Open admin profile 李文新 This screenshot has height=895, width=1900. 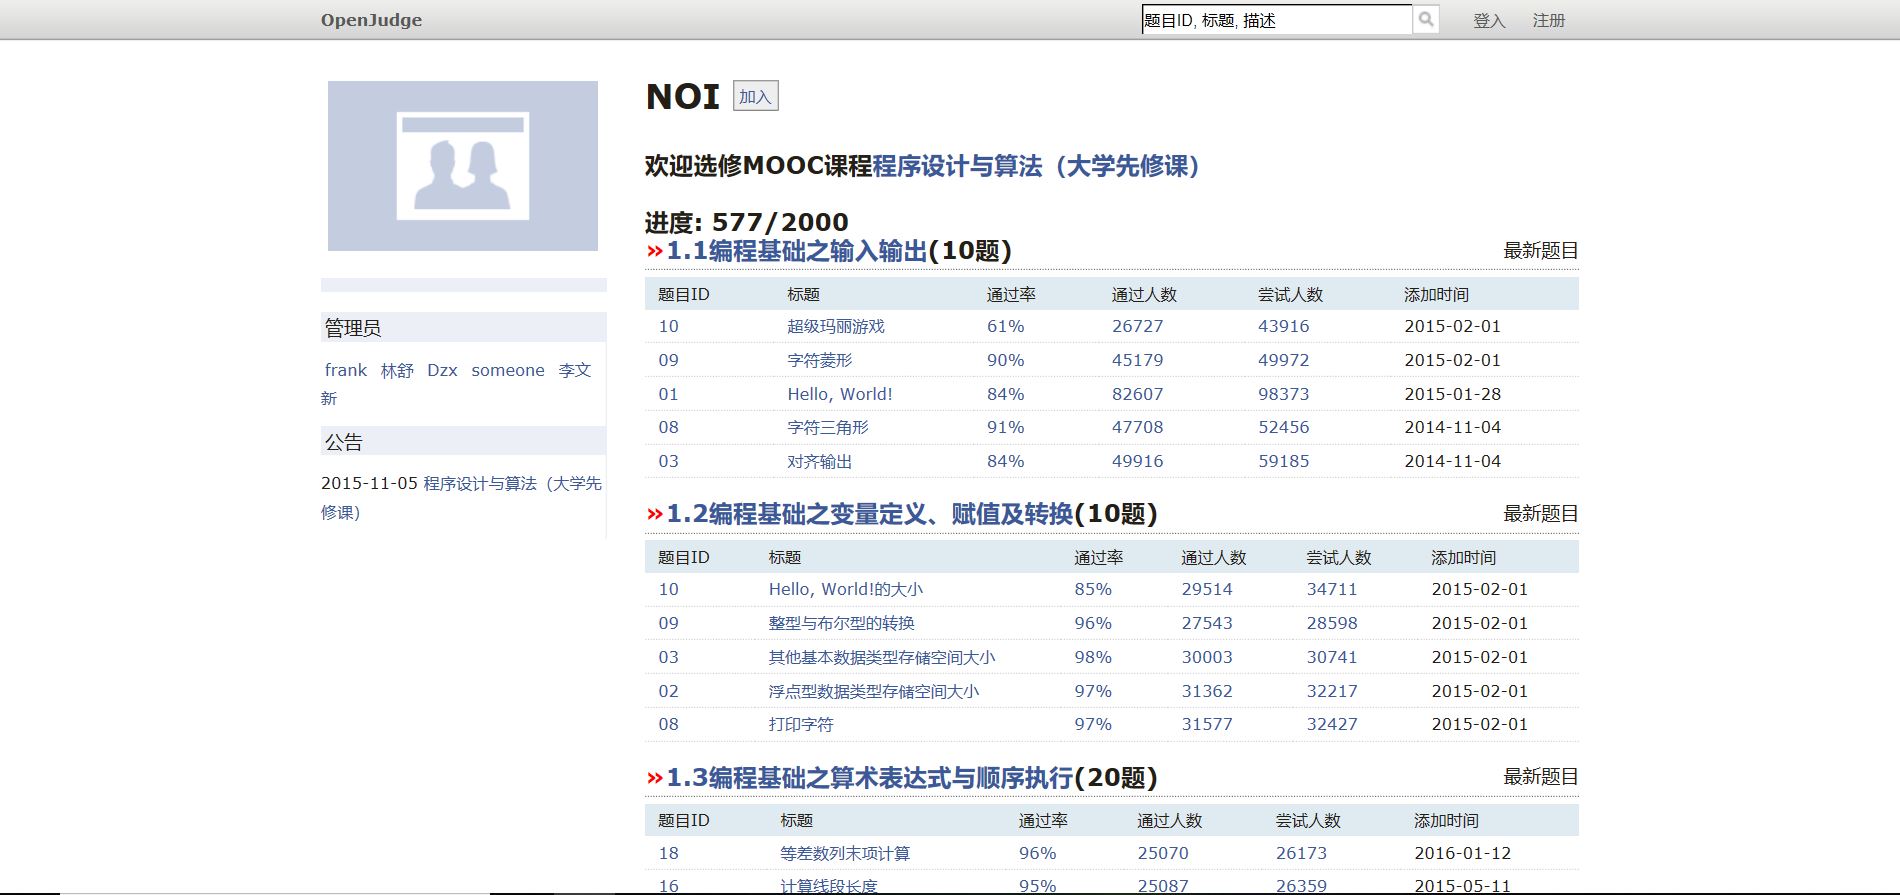[575, 370]
